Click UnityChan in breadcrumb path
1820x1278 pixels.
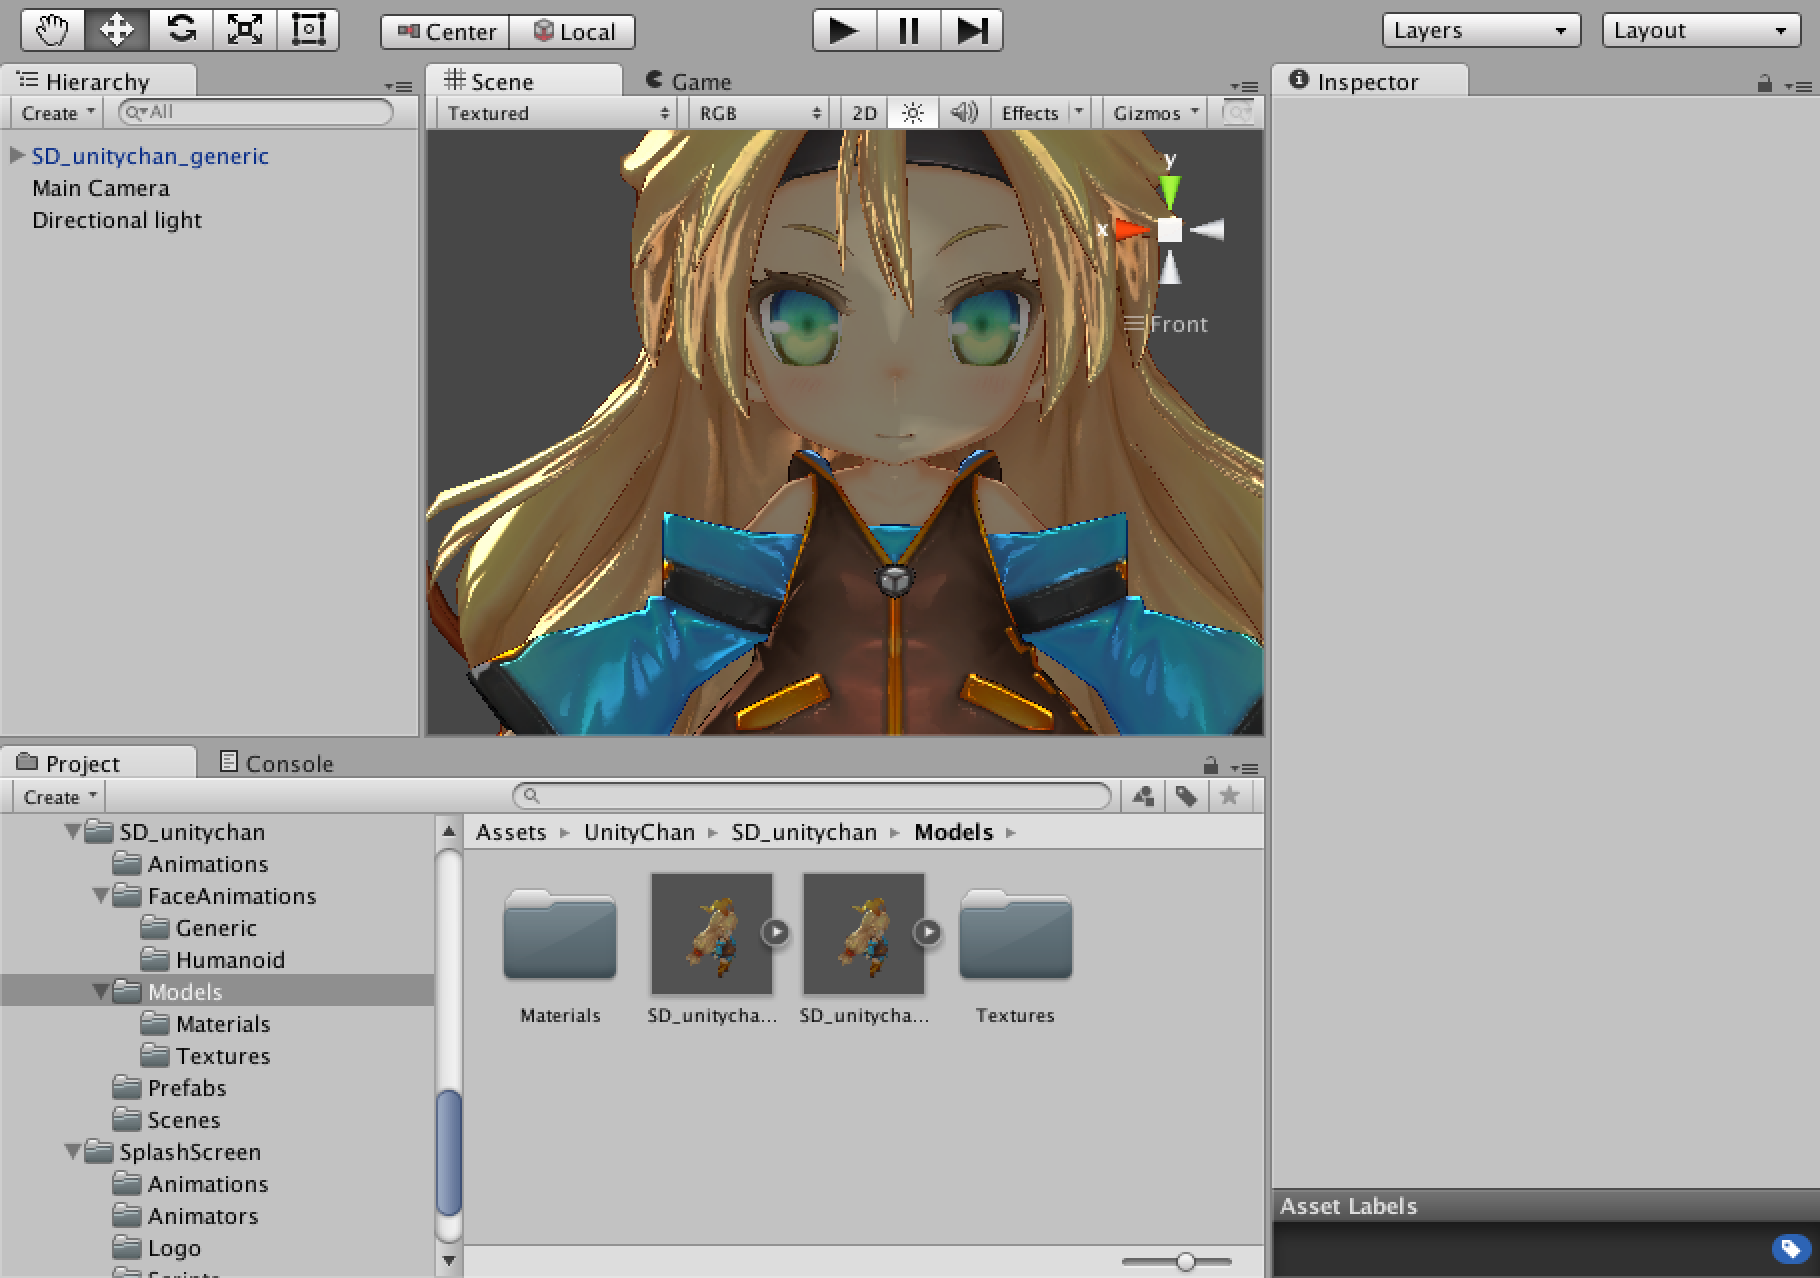[x=639, y=832]
